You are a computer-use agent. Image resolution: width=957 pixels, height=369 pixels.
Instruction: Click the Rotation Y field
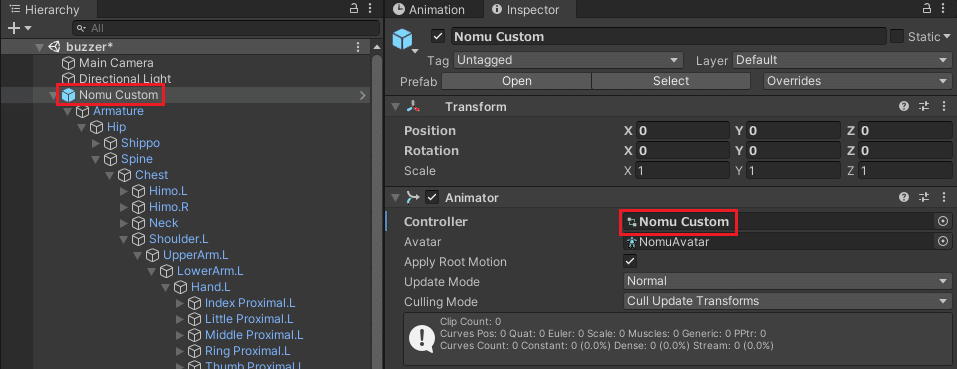[x=794, y=150]
